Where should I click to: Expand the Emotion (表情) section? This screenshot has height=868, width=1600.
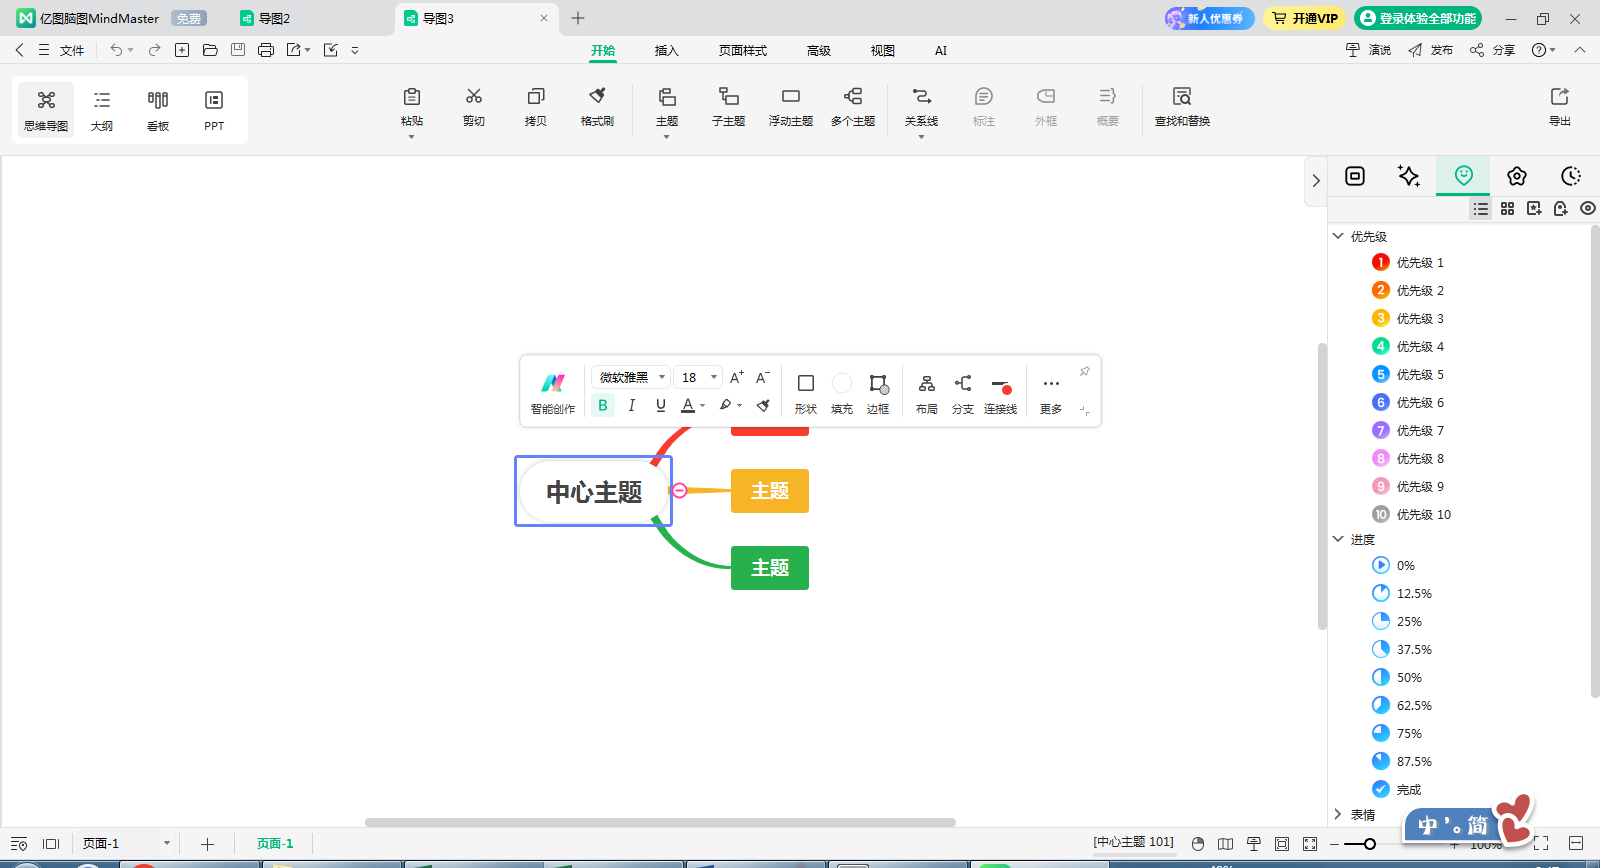(x=1338, y=814)
